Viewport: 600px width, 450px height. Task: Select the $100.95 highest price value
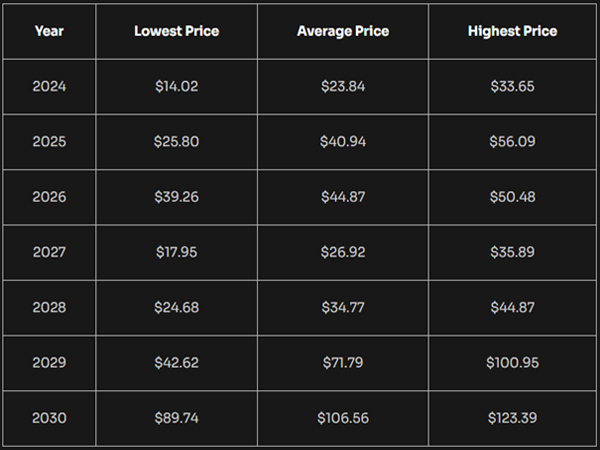(512, 363)
